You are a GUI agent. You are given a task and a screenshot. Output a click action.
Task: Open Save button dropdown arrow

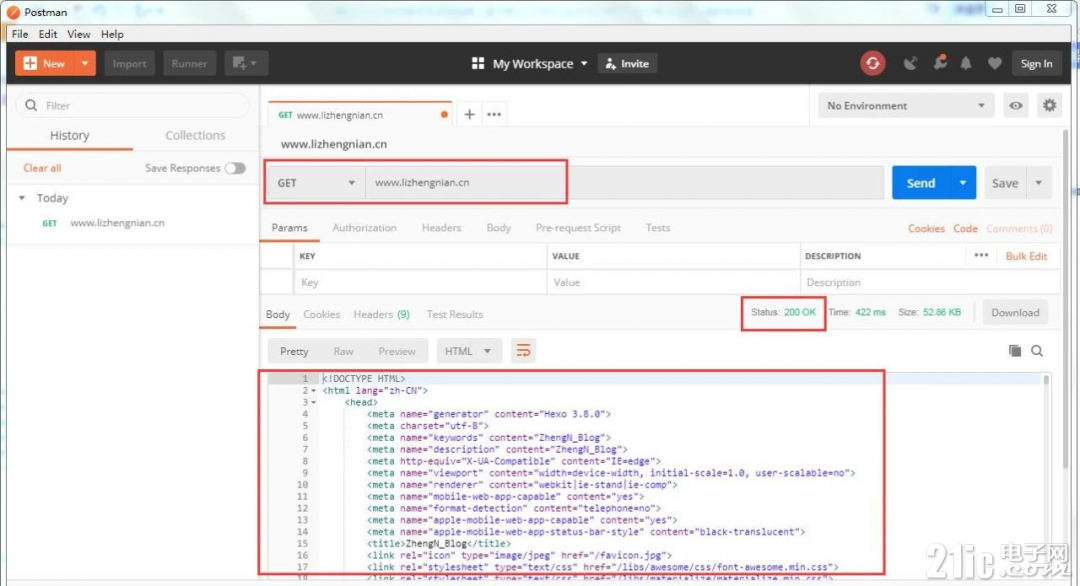(1039, 183)
